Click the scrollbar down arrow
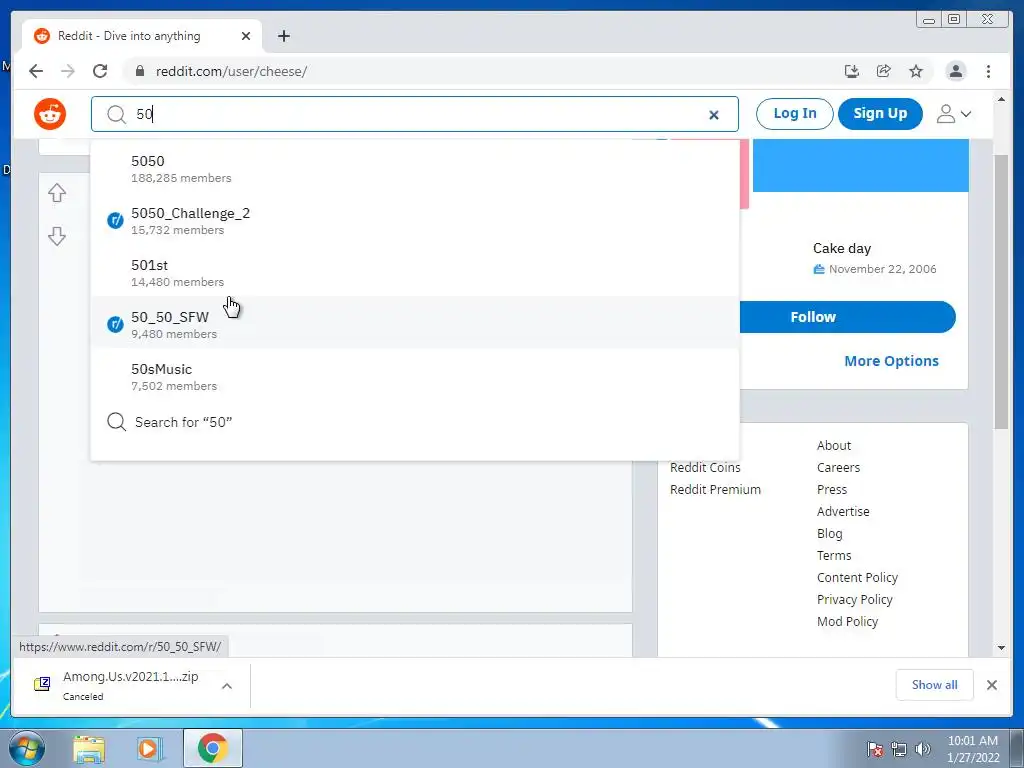This screenshot has width=1024, height=768. tap(1002, 648)
